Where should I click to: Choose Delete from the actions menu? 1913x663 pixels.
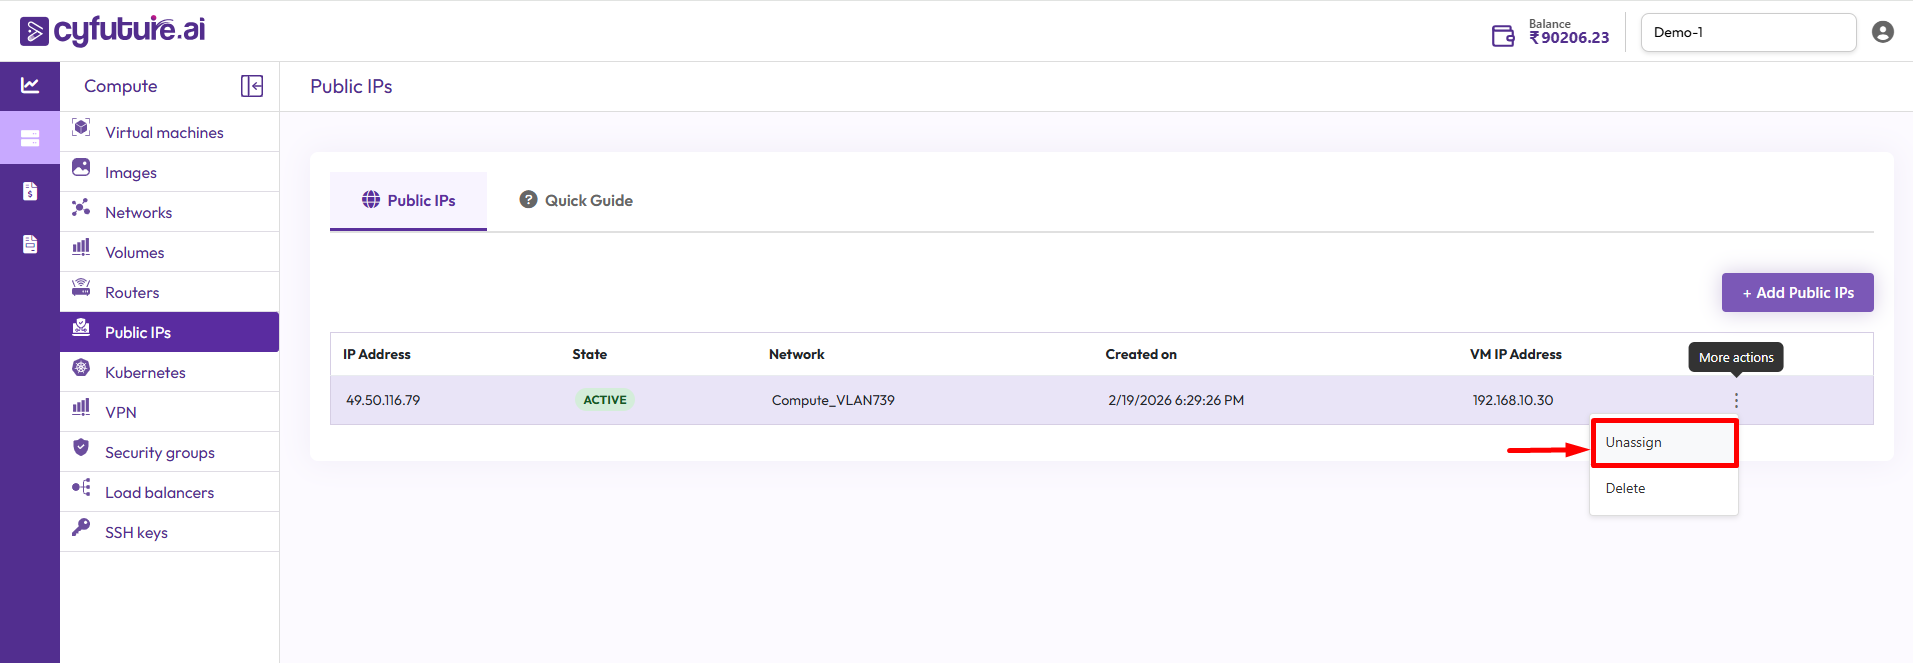click(x=1626, y=489)
